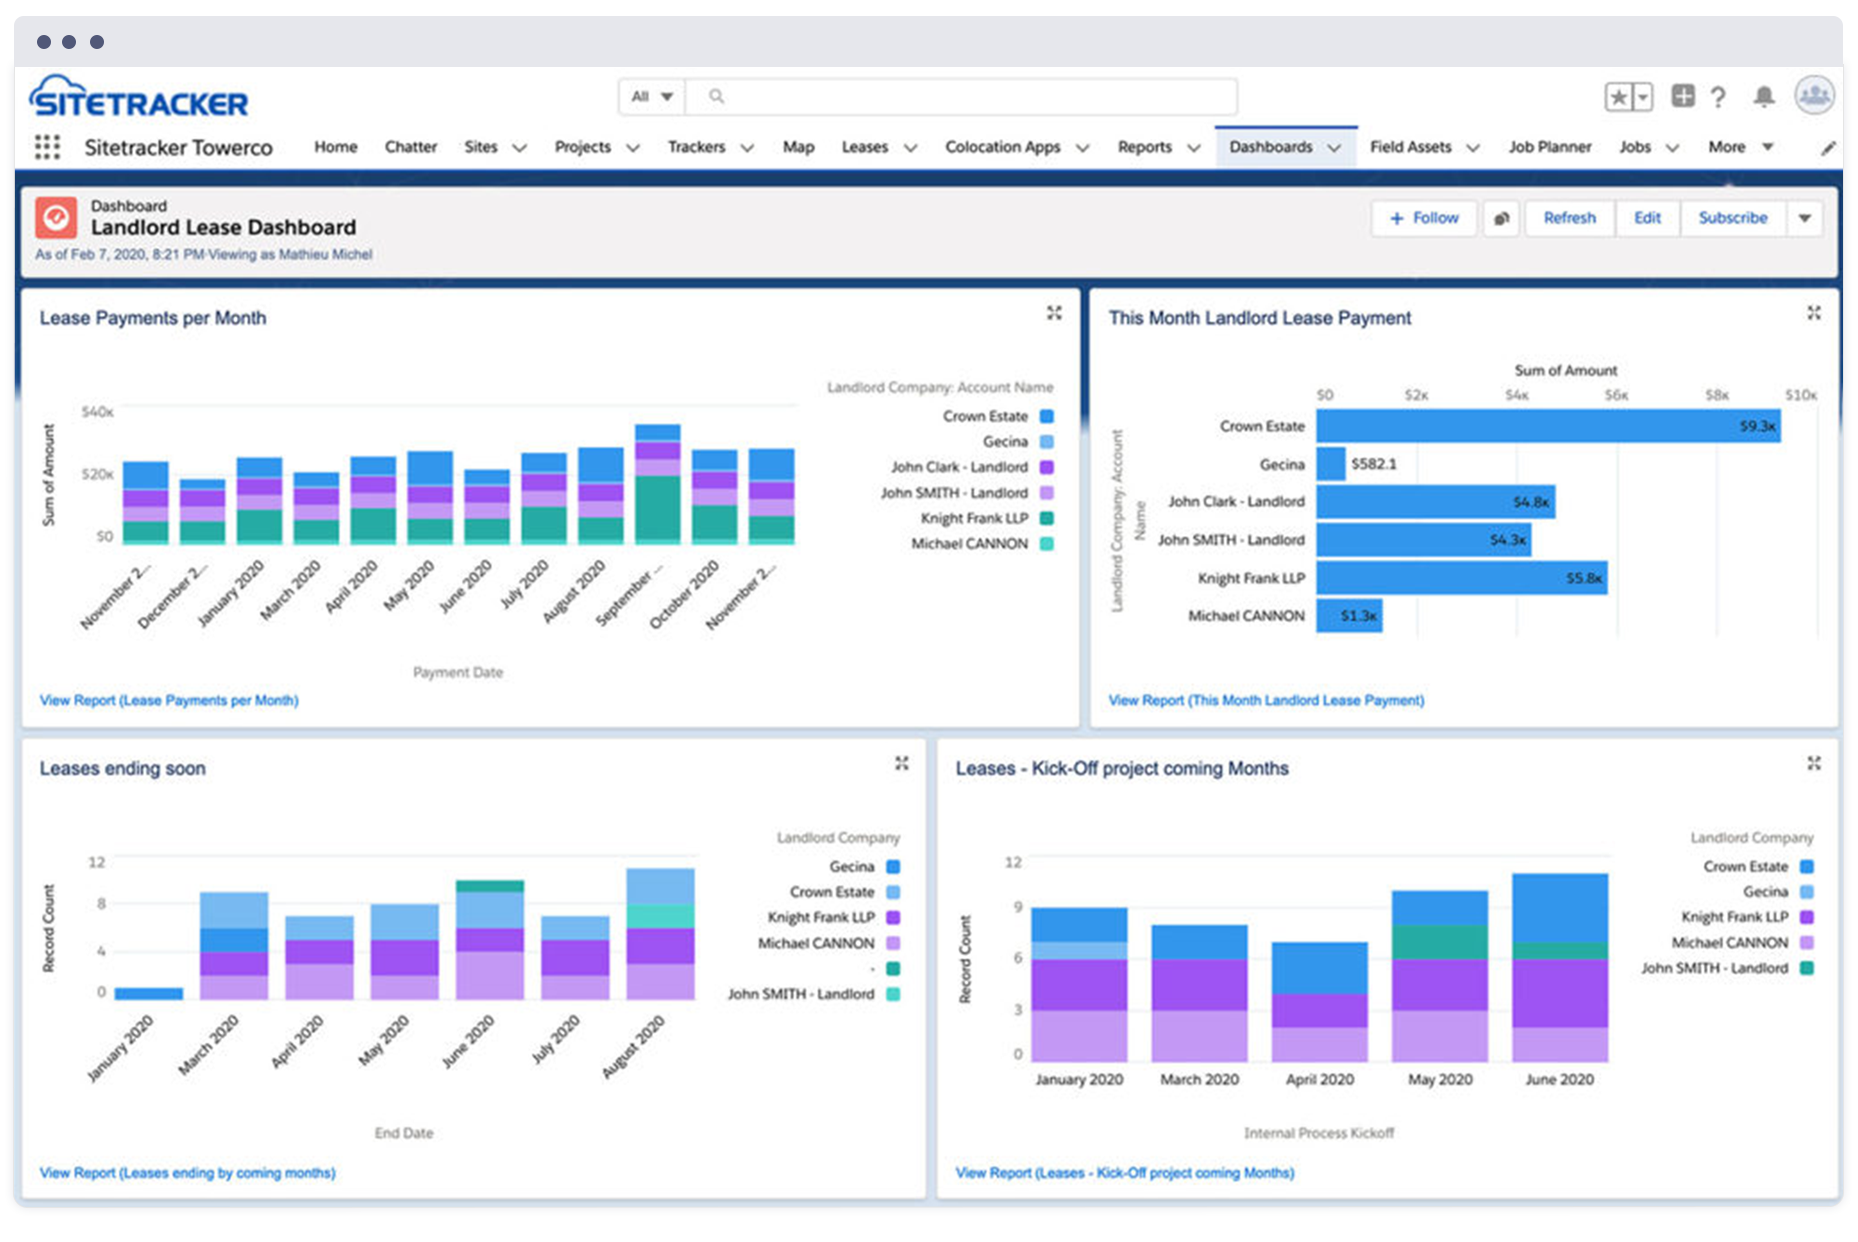1858x1242 pixels.
Task: Click the dashboard theme icon beside Follow
Action: point(1501,218)
